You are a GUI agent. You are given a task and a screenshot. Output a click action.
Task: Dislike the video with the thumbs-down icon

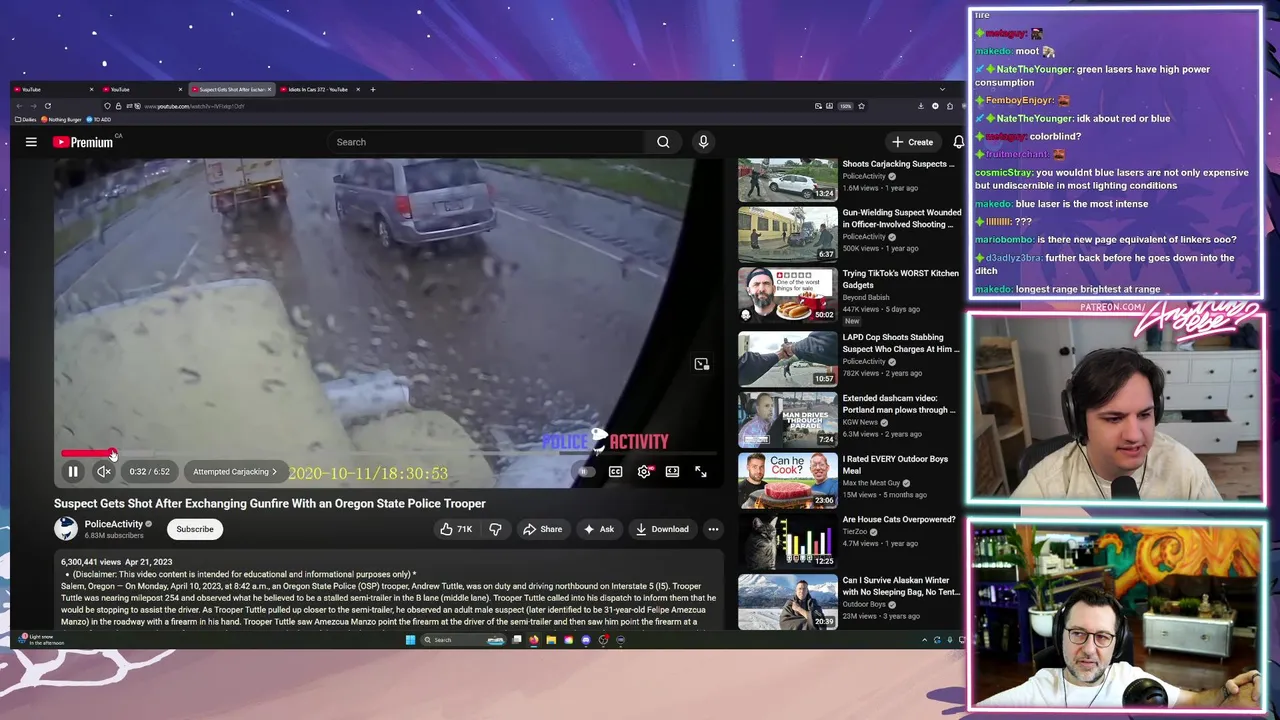[x=495, y=529]
